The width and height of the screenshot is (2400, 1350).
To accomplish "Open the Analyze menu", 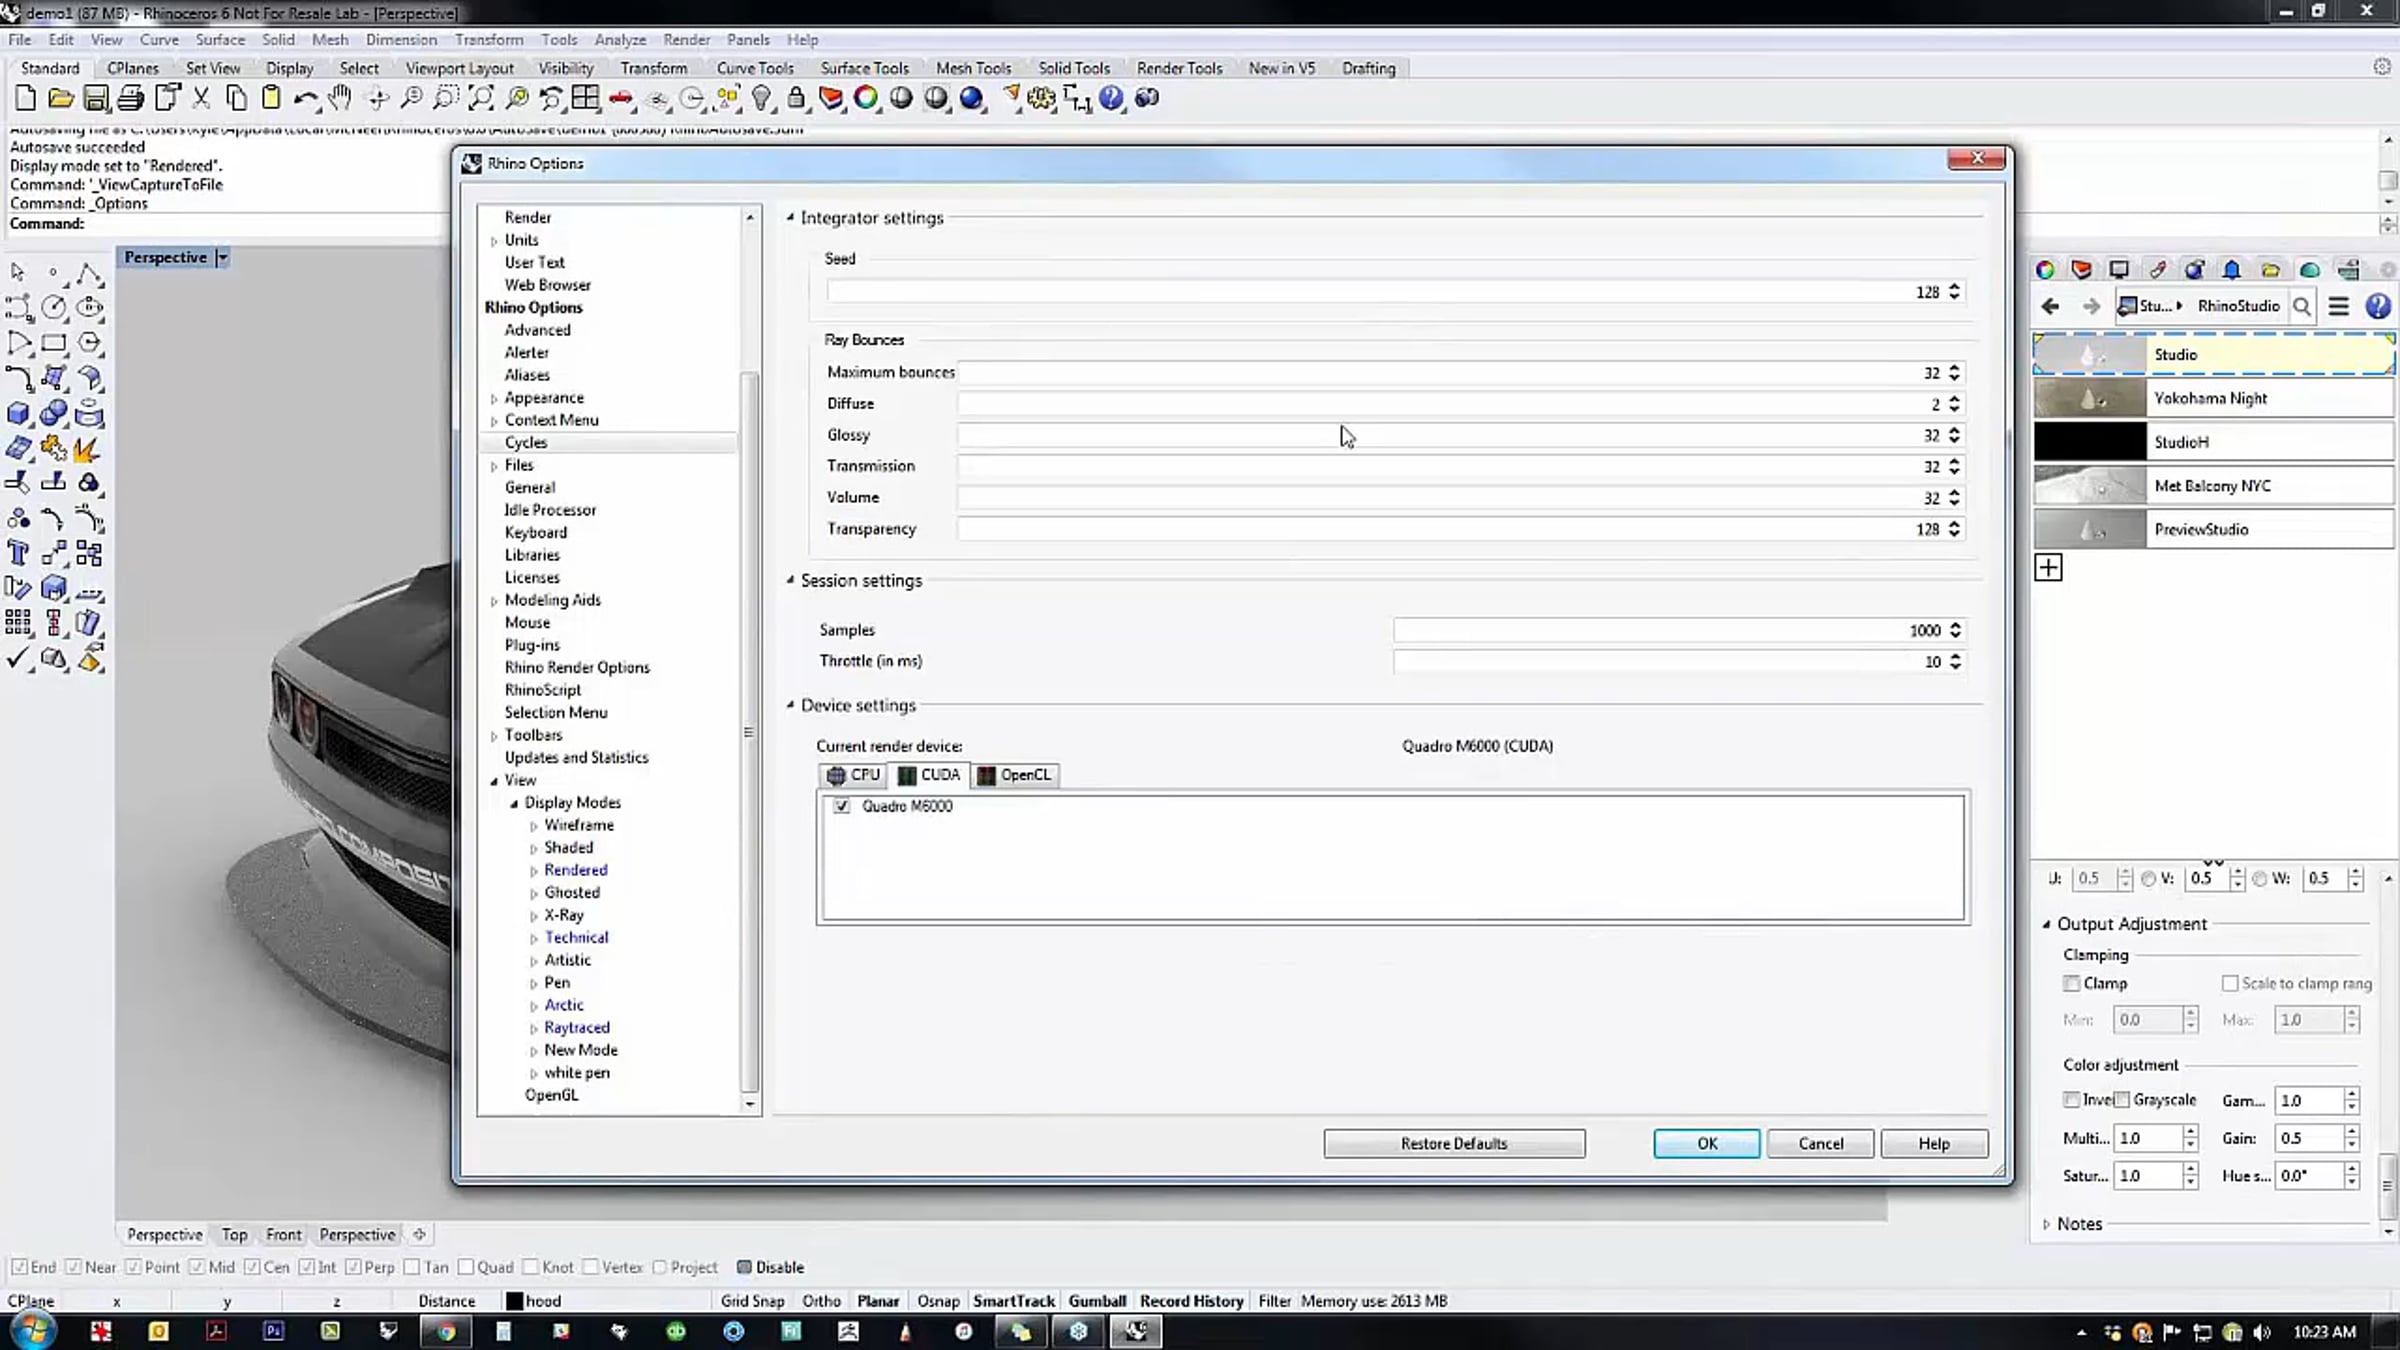I will [620, 40].
